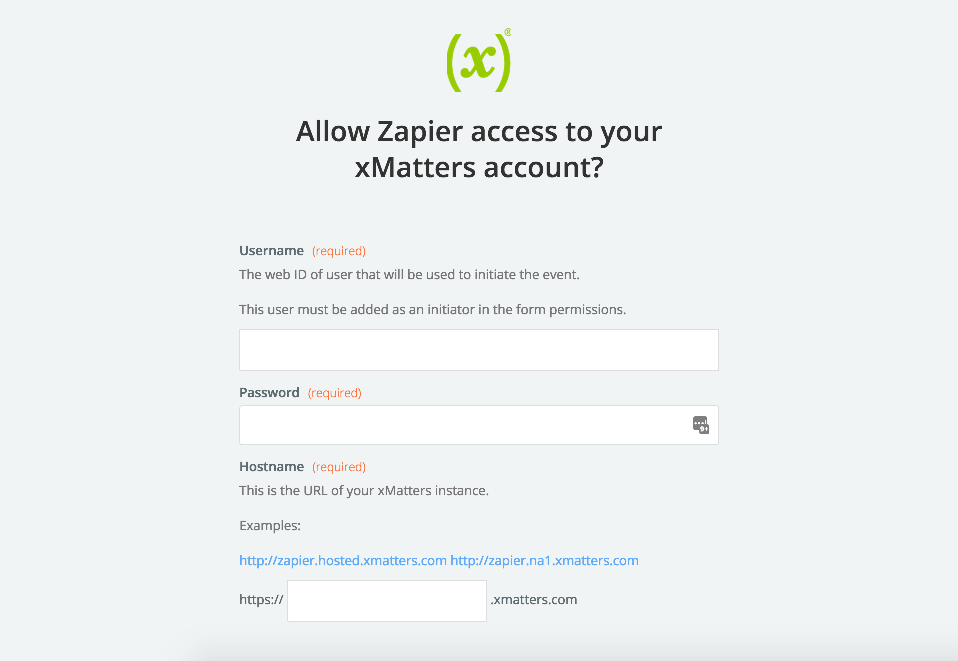Click the 'web ID of user' description text
Screen dimensions: 958x661
(409, 274)
